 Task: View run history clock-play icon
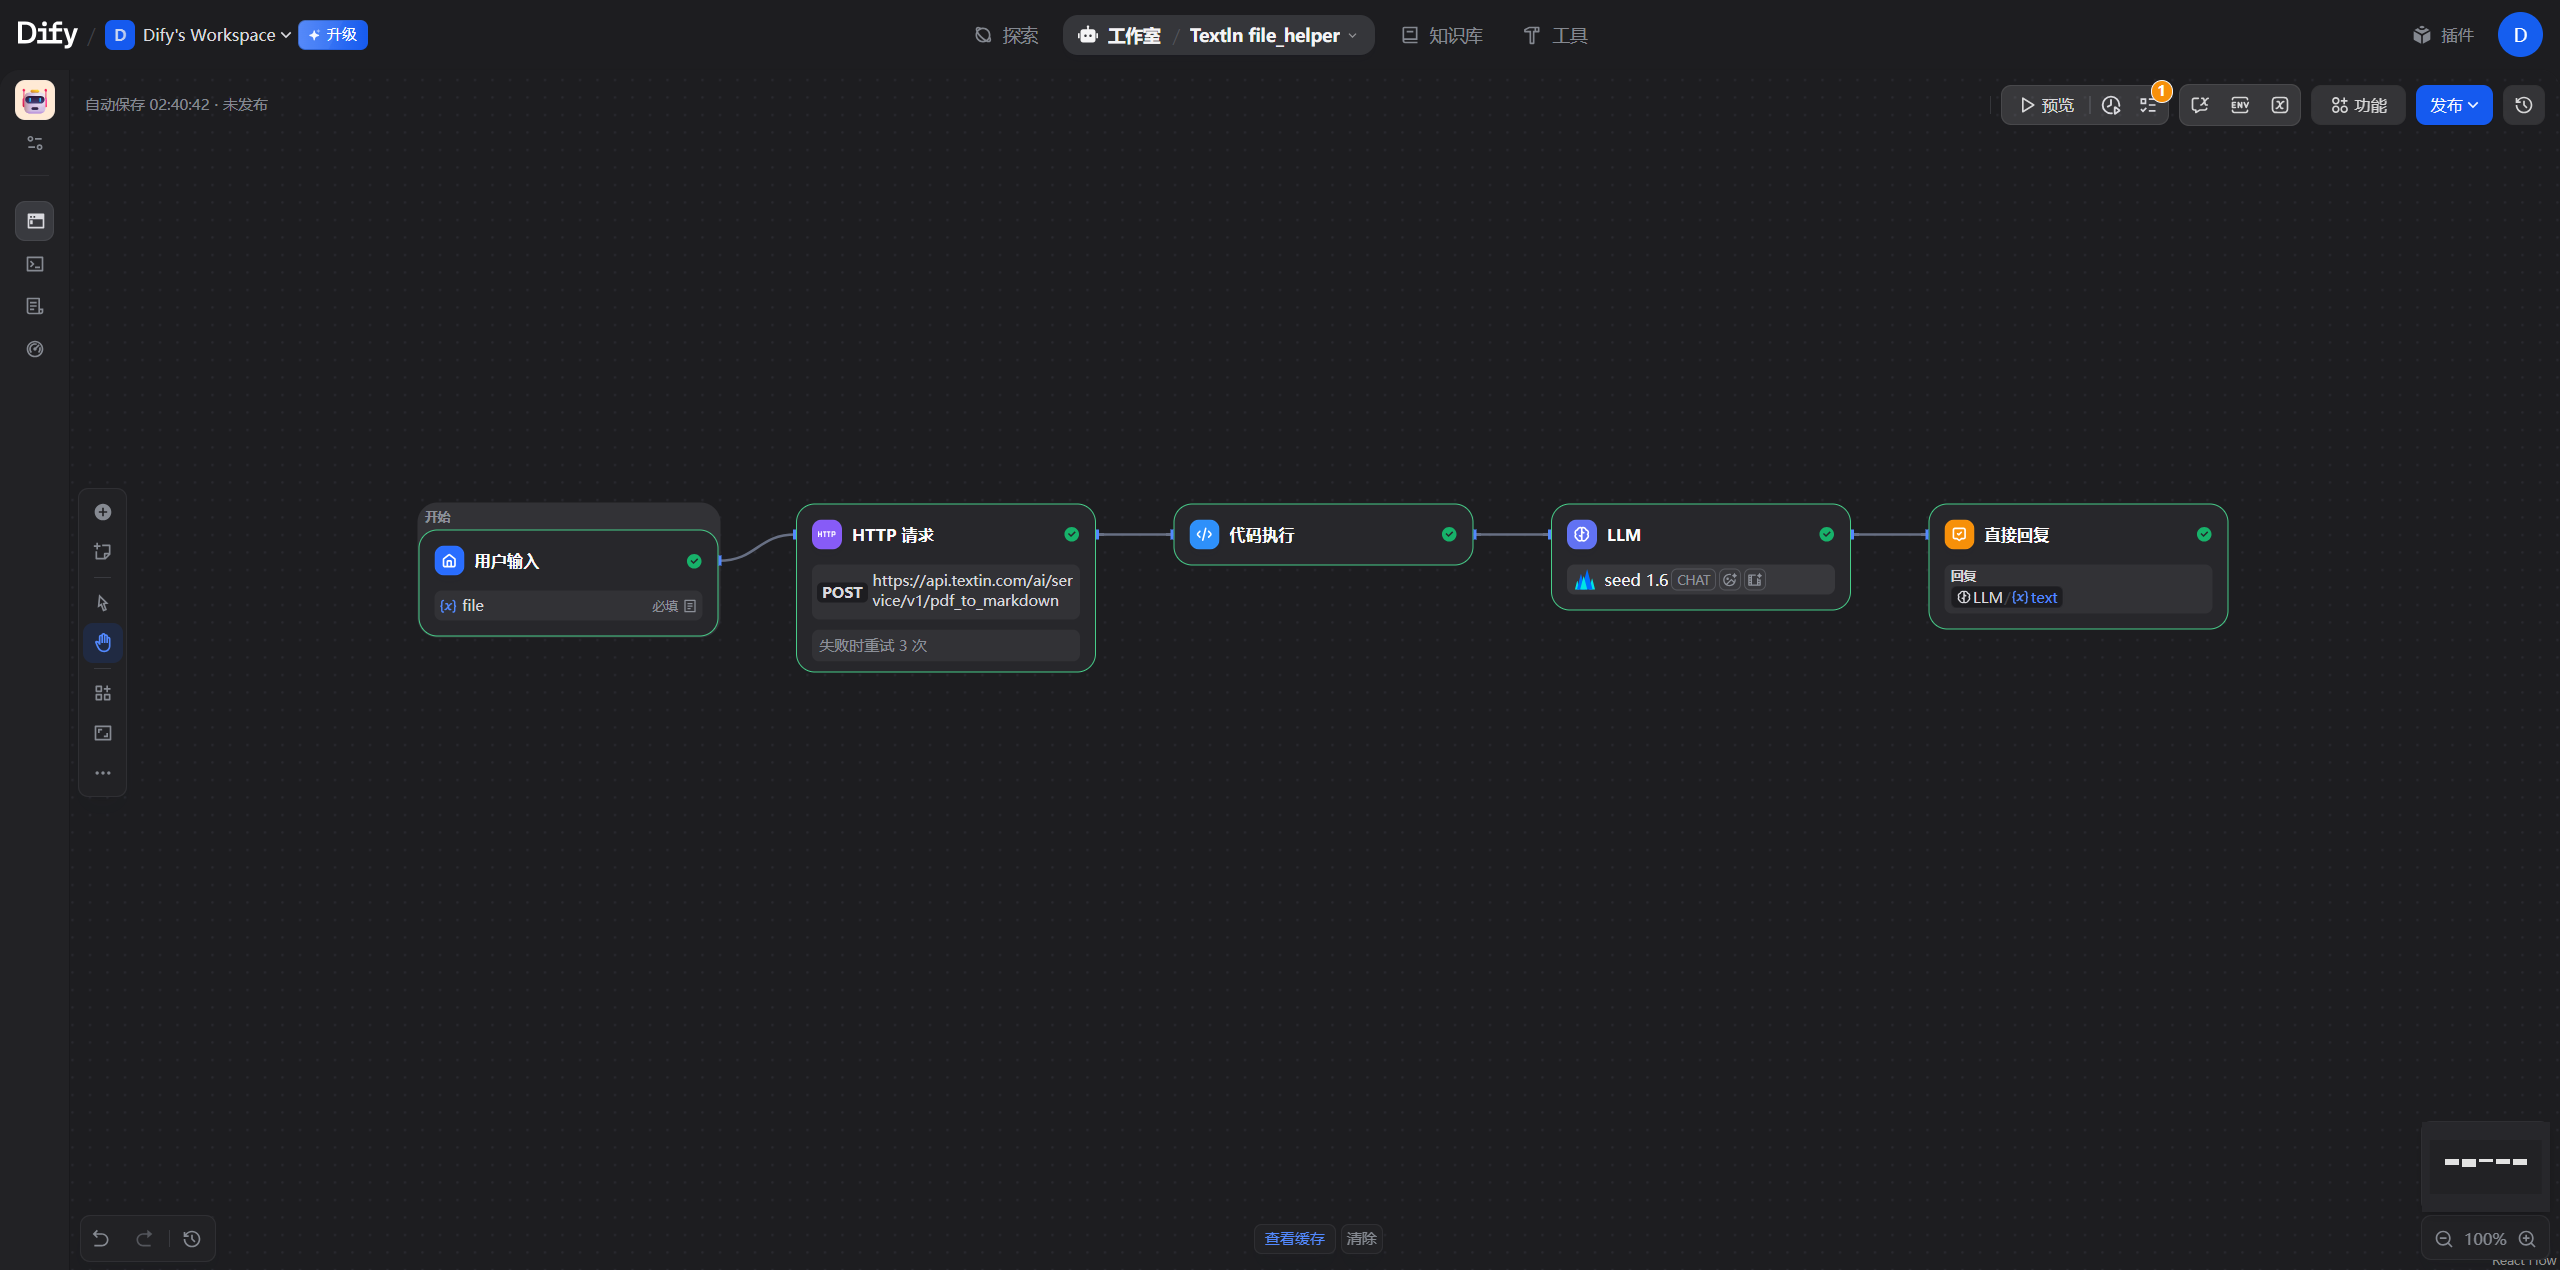click(2111, 105)
